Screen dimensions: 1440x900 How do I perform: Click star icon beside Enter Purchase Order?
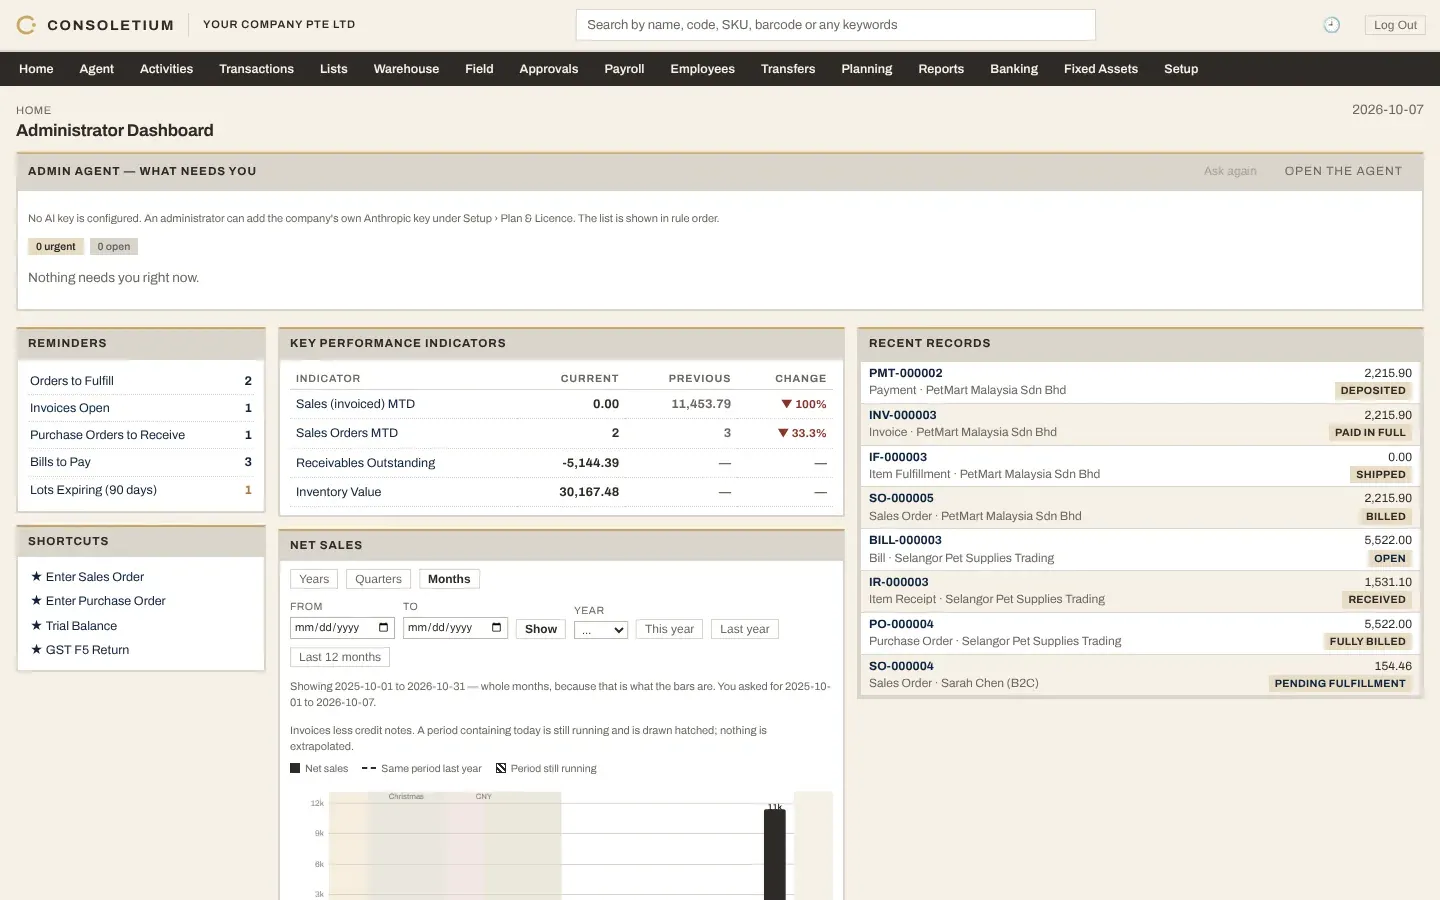coord(36,601)
